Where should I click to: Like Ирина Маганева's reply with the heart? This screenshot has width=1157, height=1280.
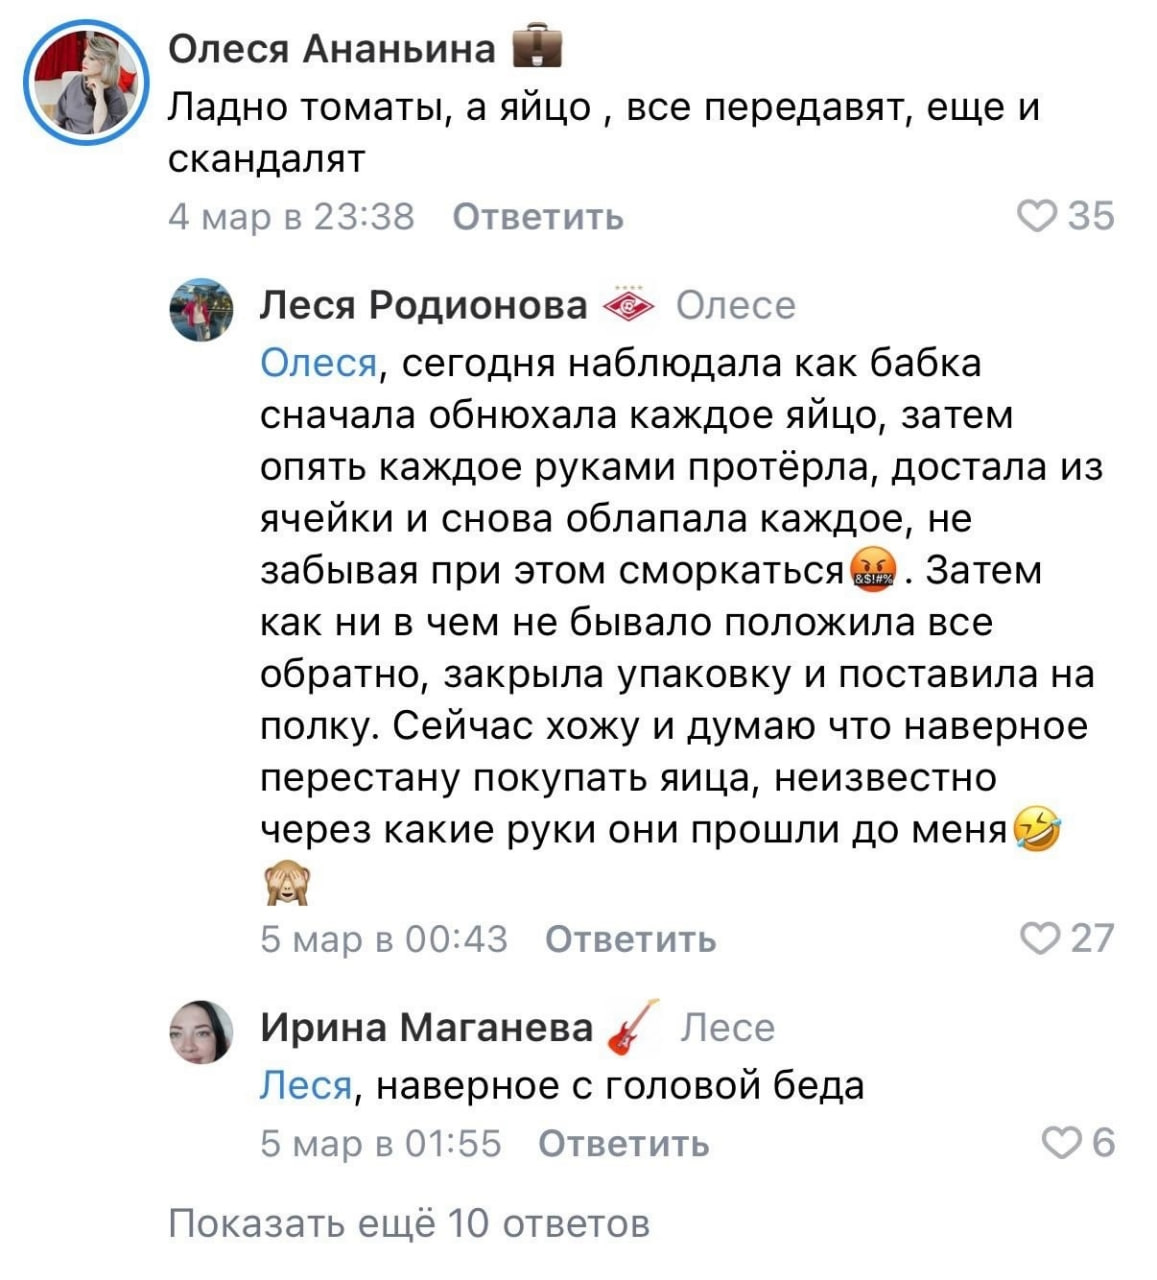point(1062,1142)
